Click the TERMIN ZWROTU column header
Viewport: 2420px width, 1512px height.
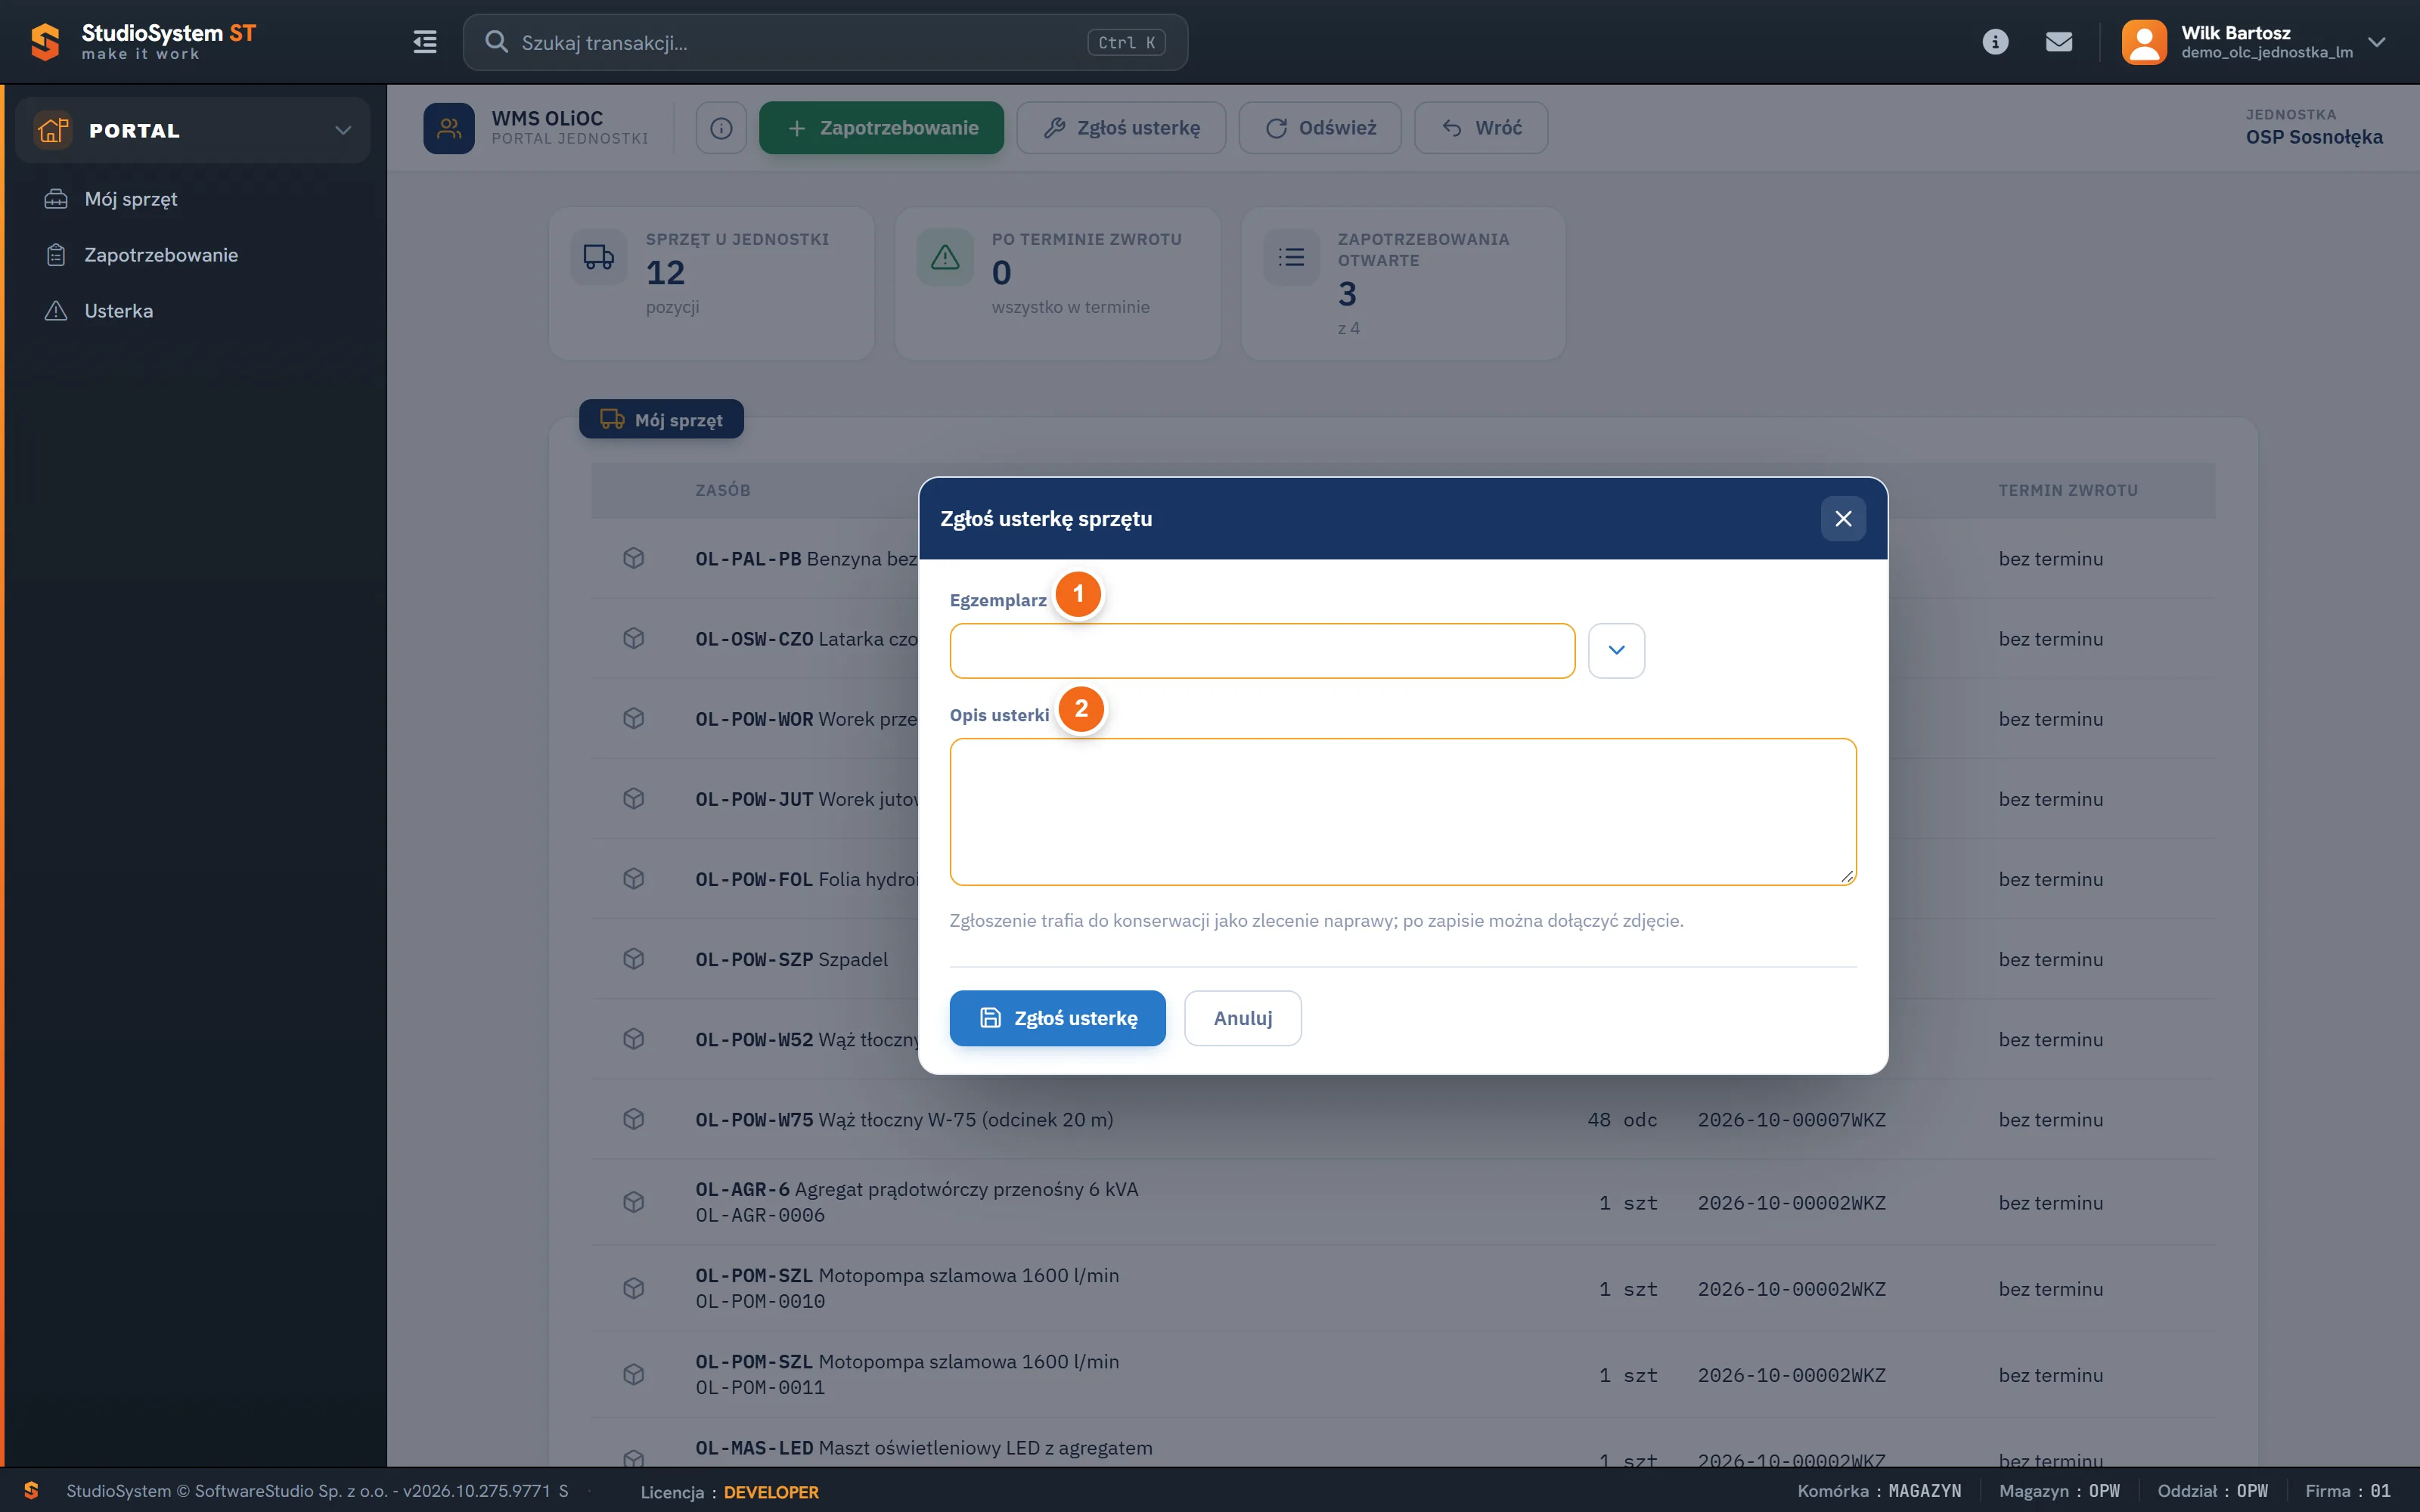click(x=2068, y=490)
